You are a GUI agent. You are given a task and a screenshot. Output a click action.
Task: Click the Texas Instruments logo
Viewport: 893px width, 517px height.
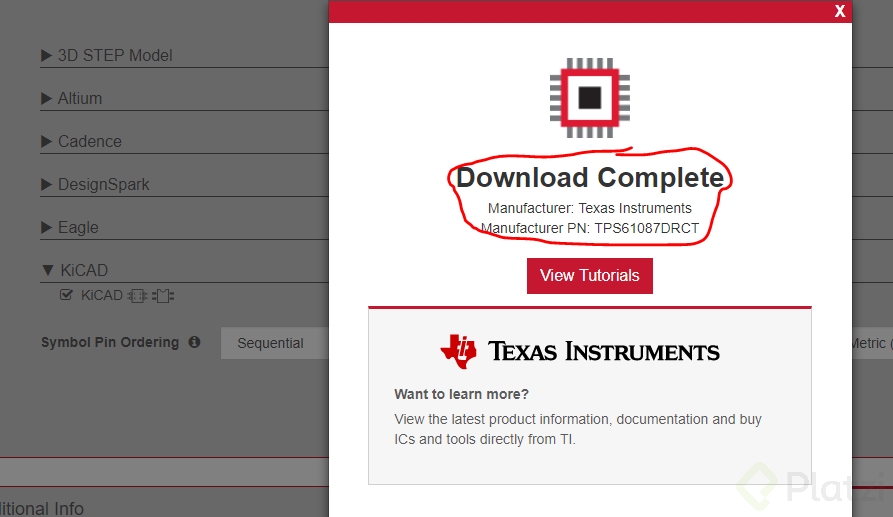[580, 351]
